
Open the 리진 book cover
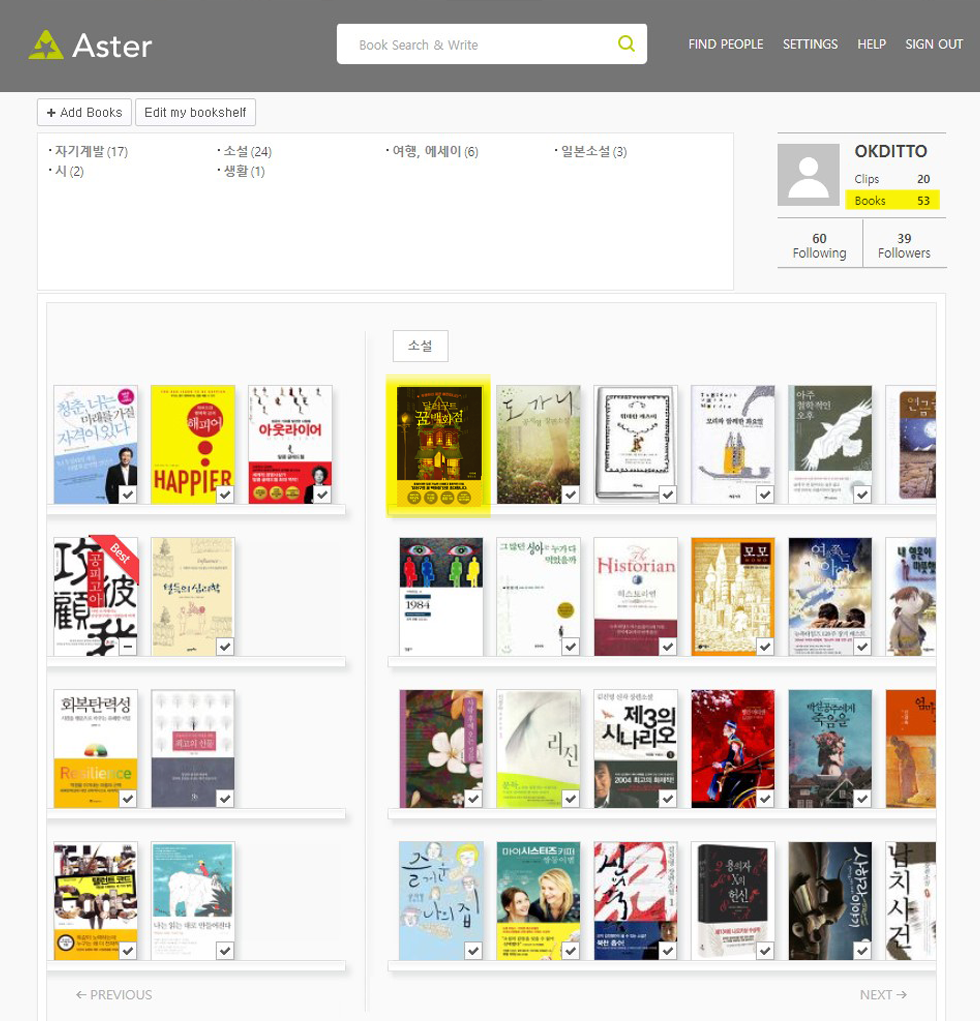(538, 749)
